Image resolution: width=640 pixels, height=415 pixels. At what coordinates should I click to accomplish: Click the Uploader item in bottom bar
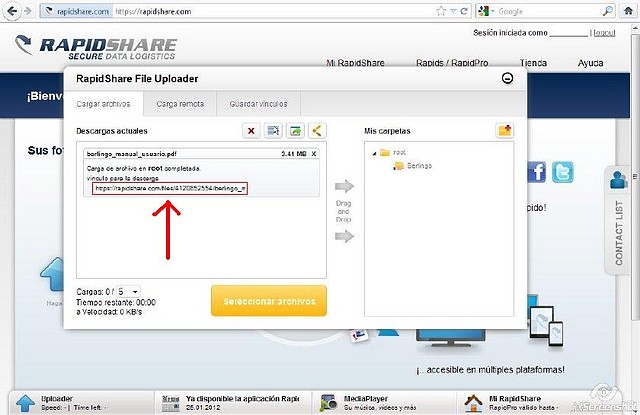tap(80, 403)
